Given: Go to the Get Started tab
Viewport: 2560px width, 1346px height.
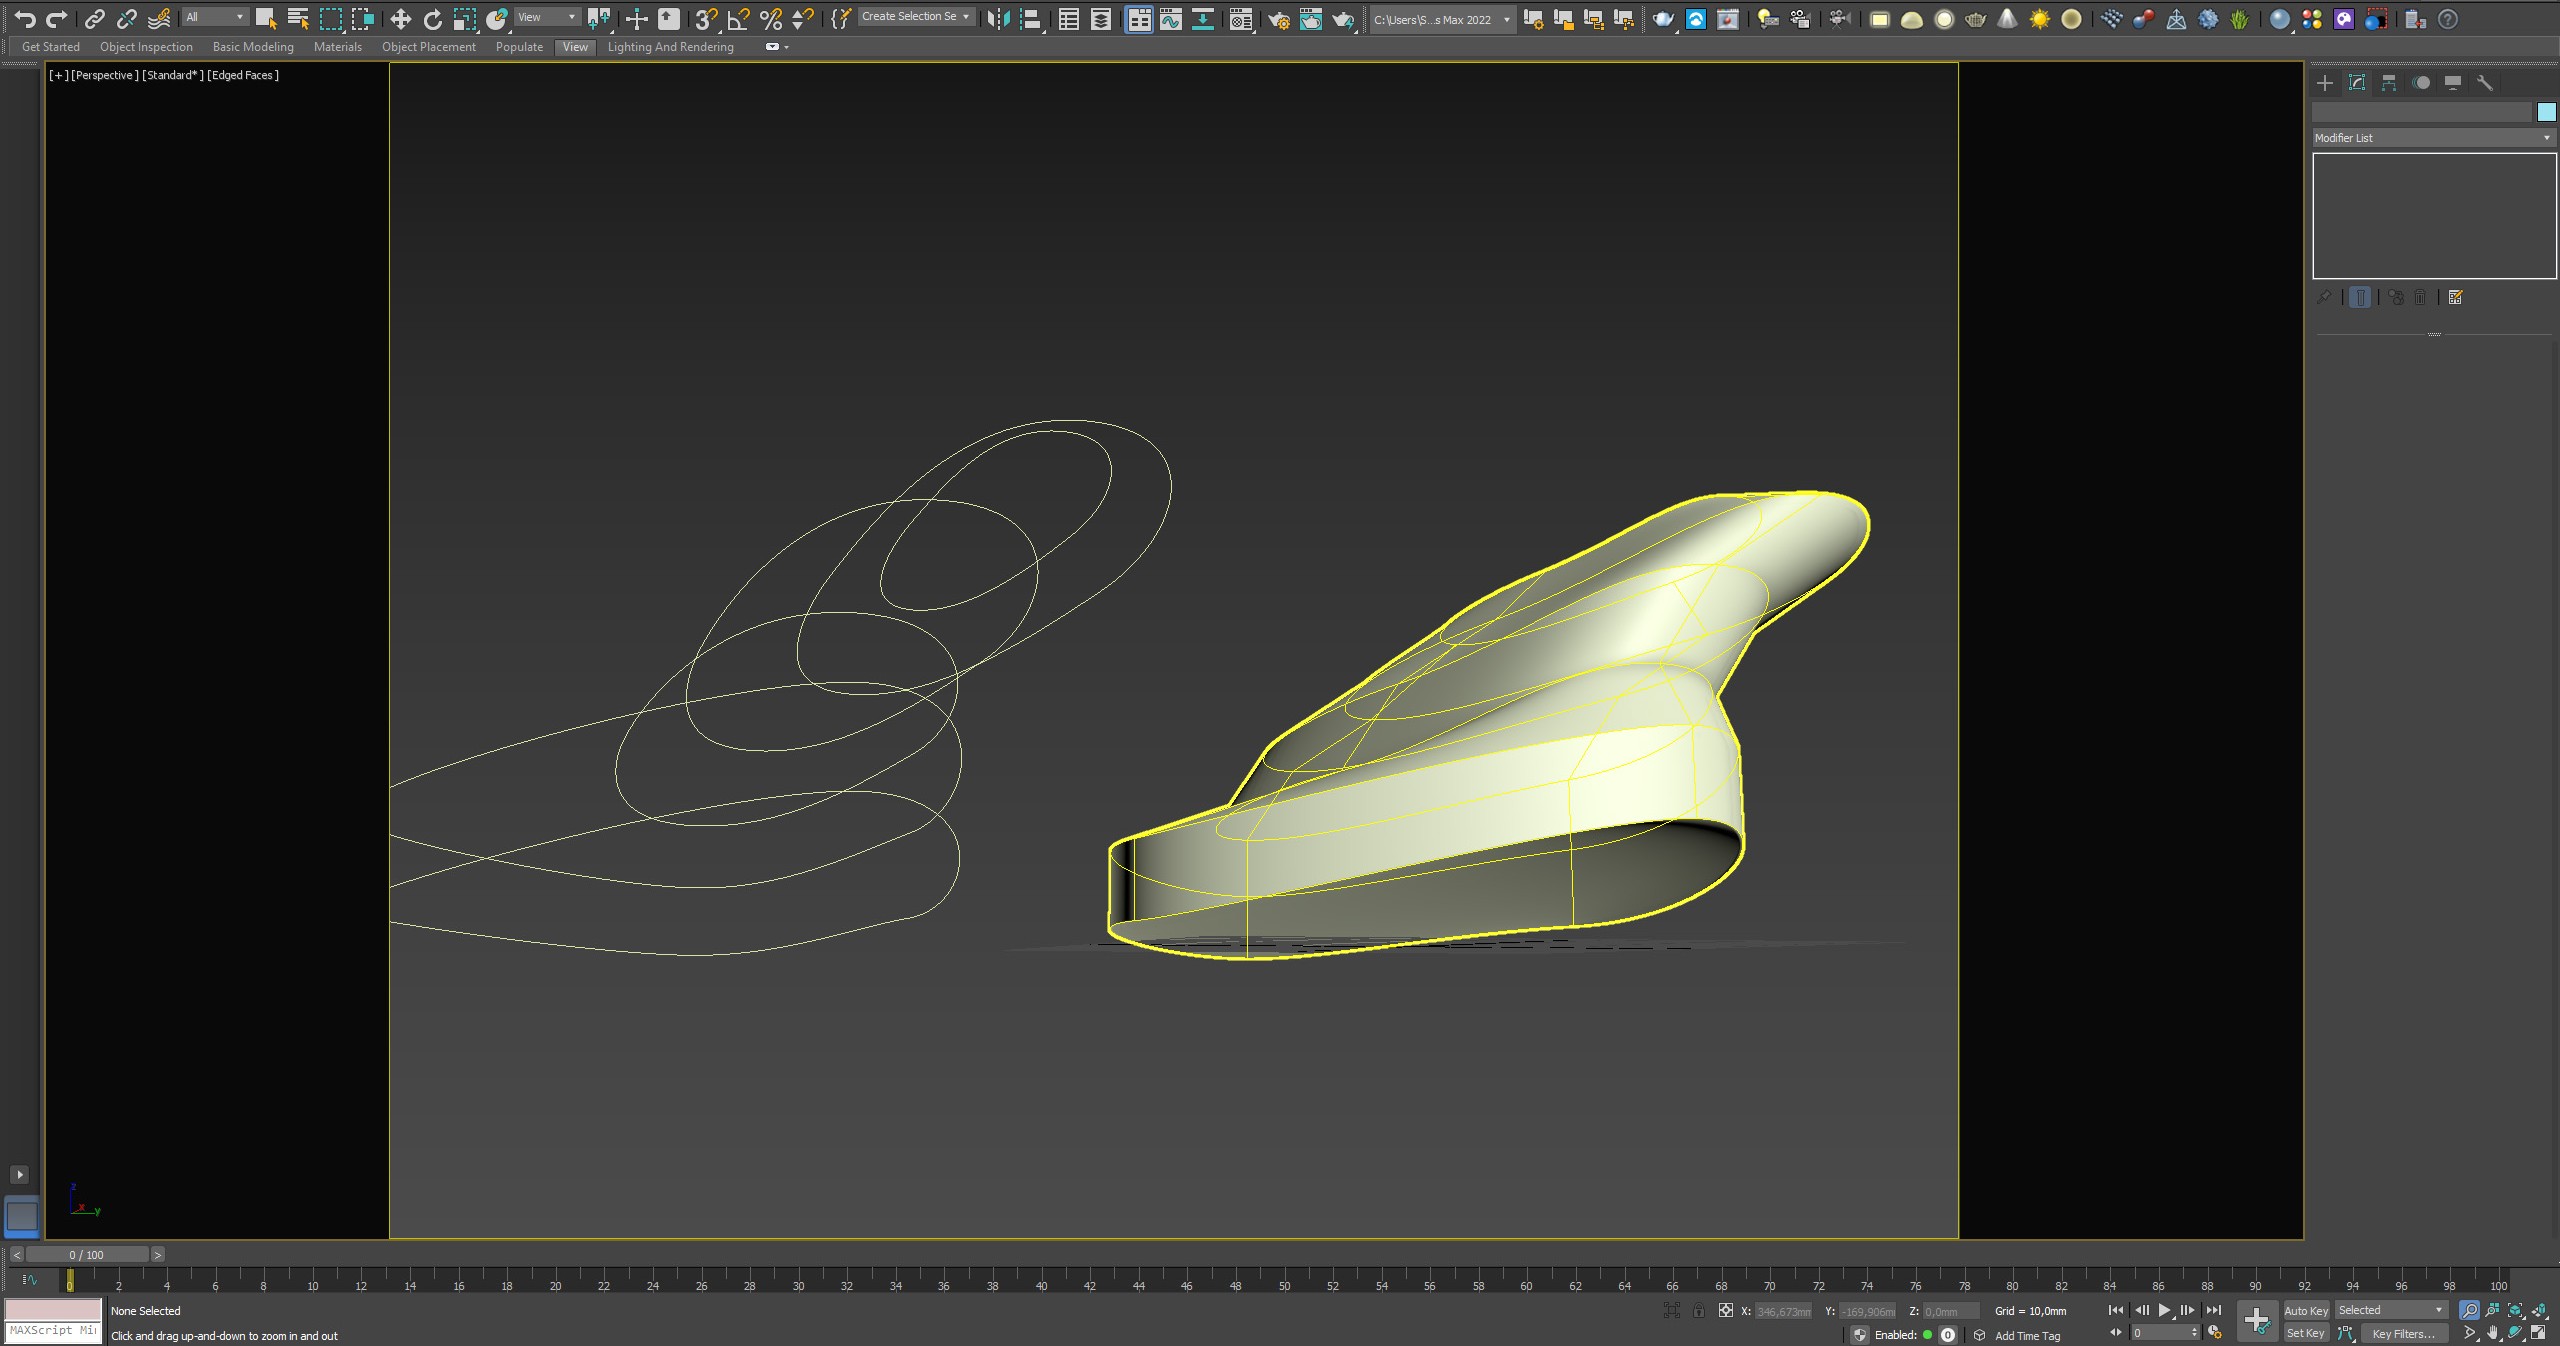Looking at the screenshot, I should click(x=51, y=47).
